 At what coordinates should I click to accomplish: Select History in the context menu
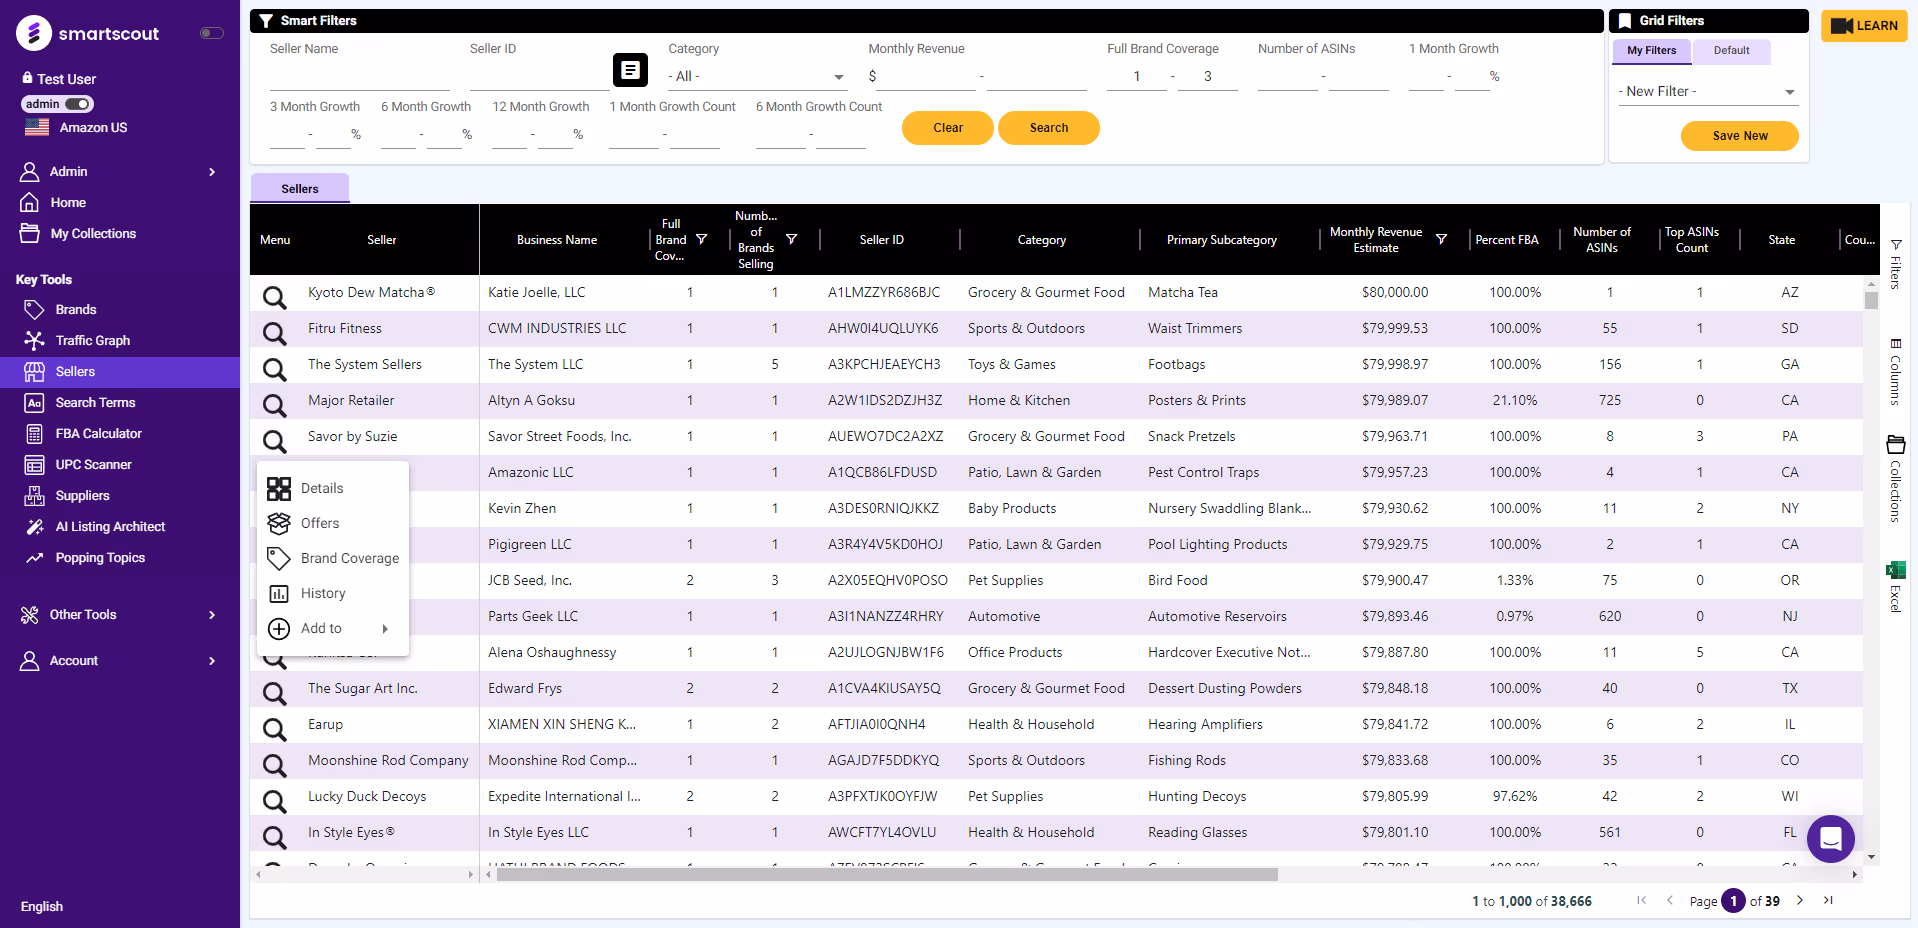[333, 593]
